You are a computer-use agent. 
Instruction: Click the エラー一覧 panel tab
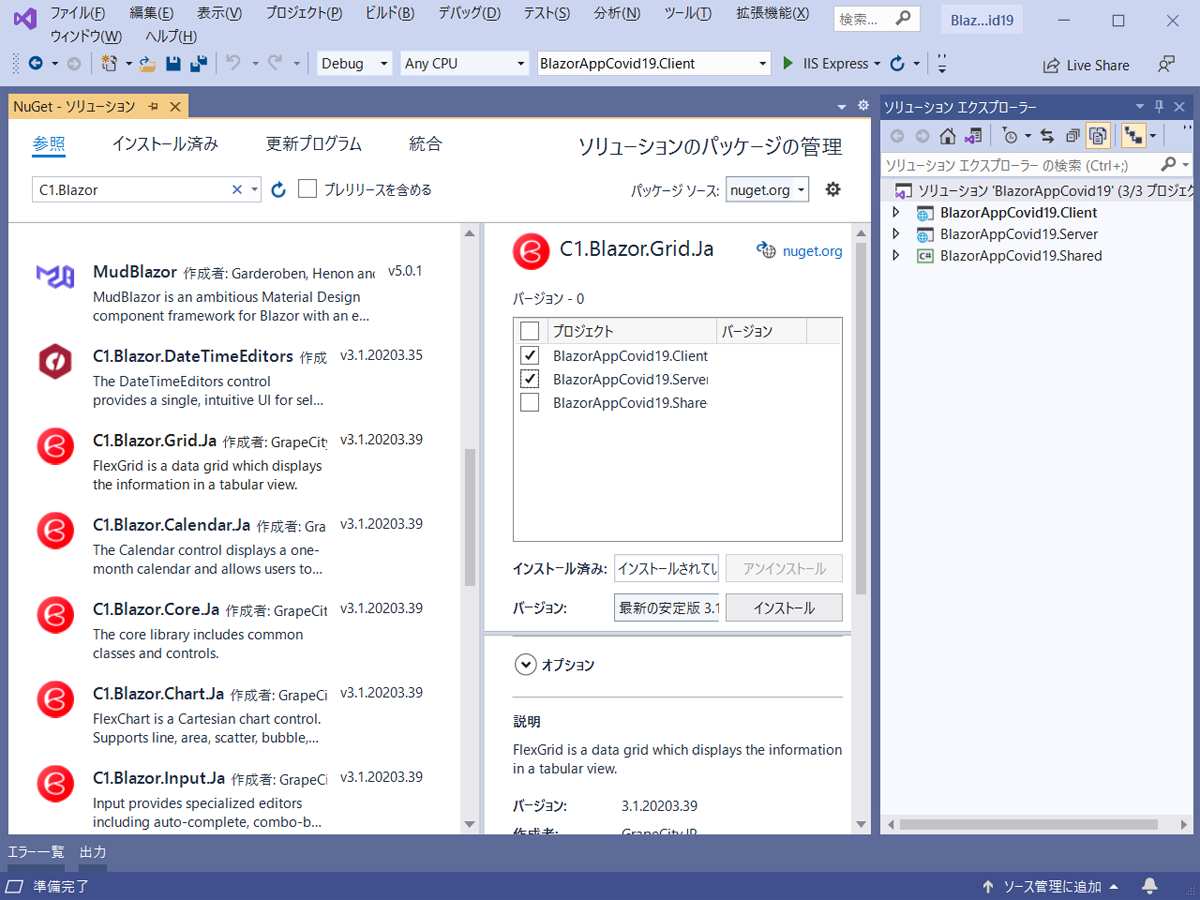(36, 852)
